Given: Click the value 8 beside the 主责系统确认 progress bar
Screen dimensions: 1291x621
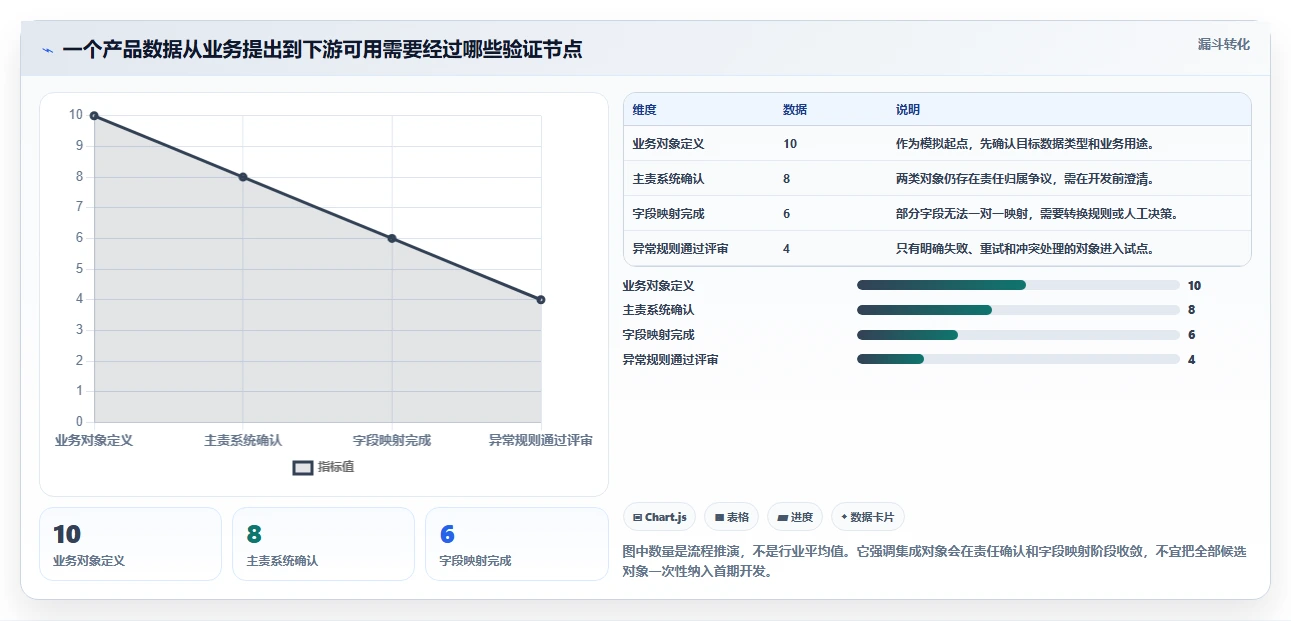Looking at the screenshot, I should 1192,310.
